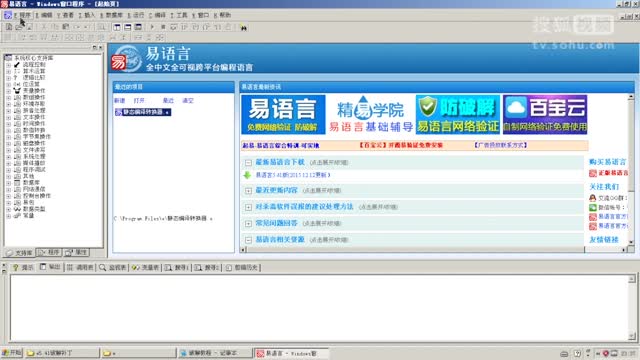Click the 易语言 blue banner ad
The width and height of the screenshot is (640, 360).
click(283, 115)
